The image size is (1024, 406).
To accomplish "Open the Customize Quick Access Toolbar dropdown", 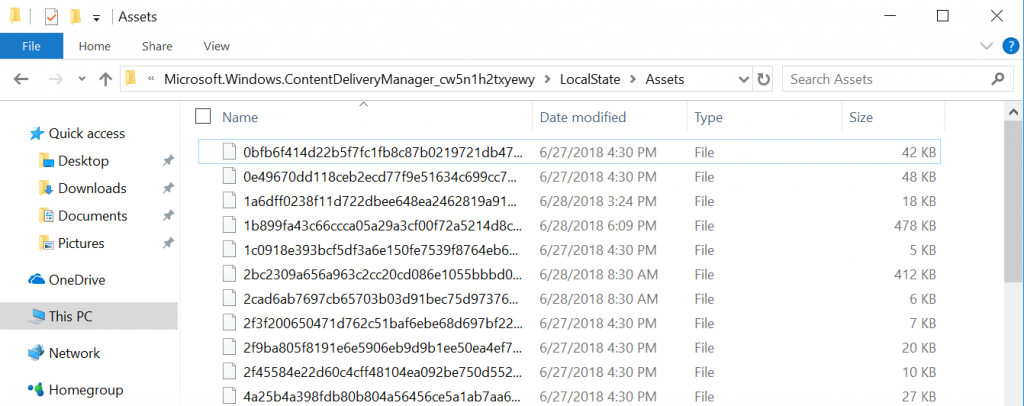I will (96, 18).
